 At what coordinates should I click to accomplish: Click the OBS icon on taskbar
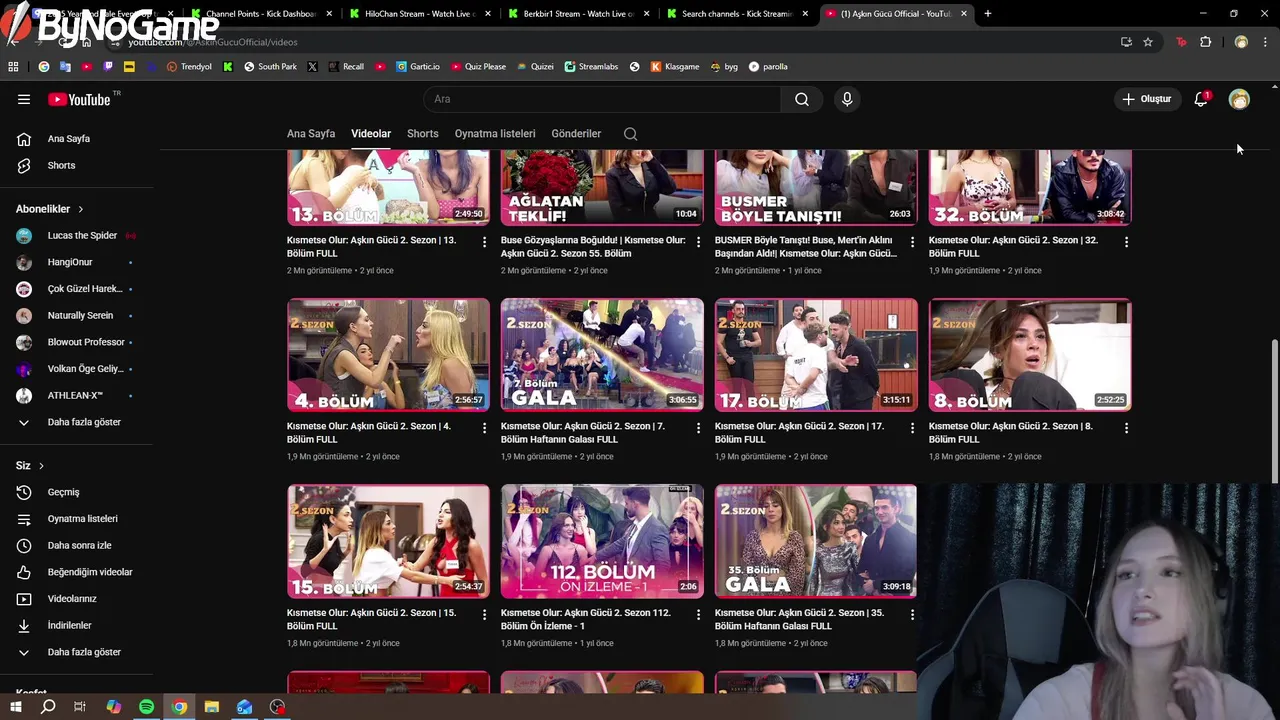277,707
